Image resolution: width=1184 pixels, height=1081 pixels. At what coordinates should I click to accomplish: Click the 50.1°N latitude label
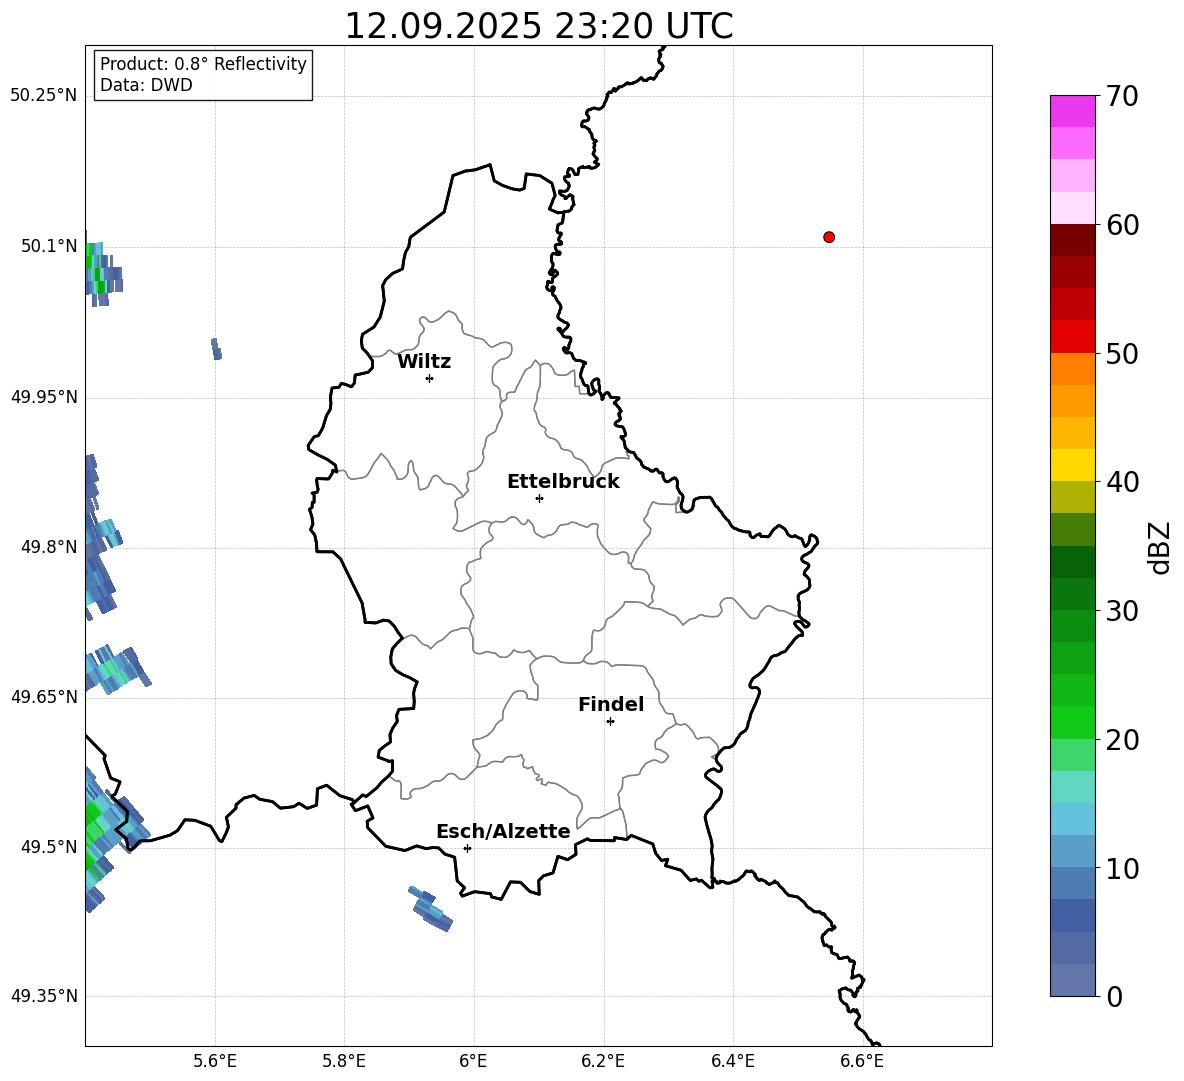(x=49, y=246)
